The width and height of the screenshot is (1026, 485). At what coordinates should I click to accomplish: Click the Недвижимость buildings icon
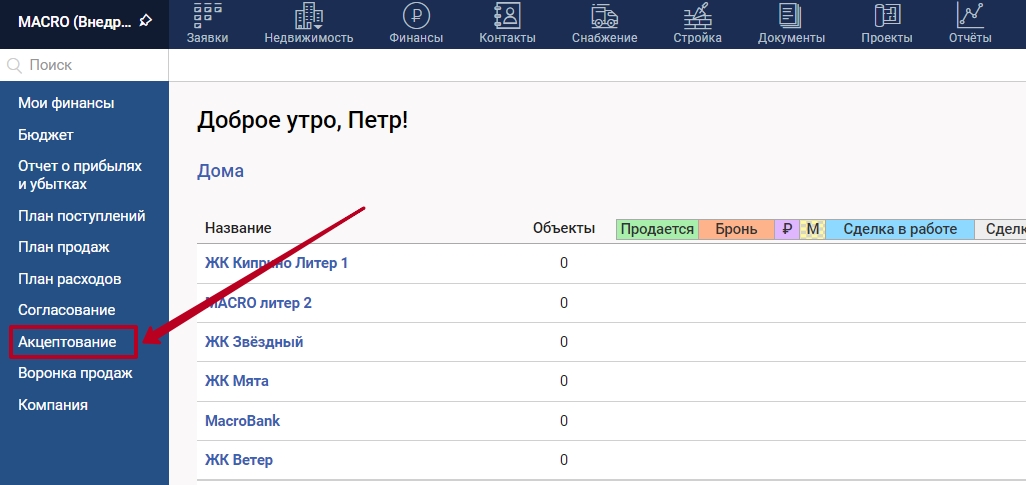(309, 16)
